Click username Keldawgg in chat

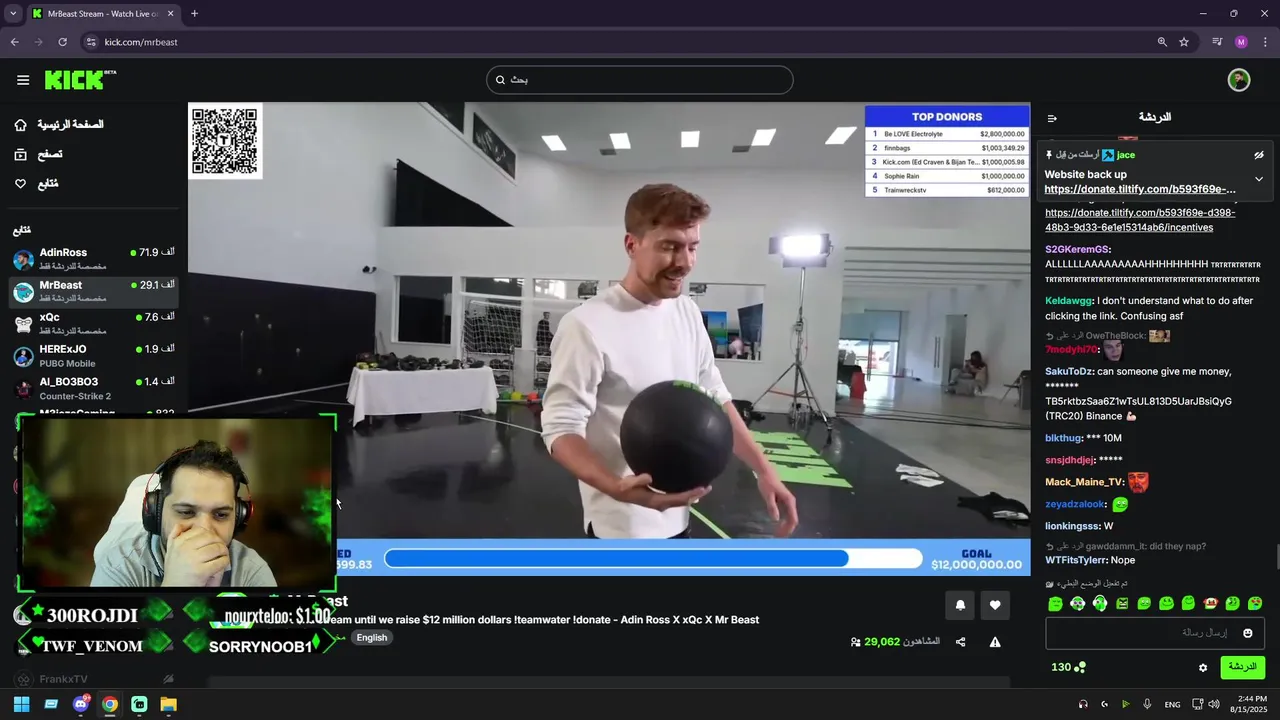point(1069,300)
